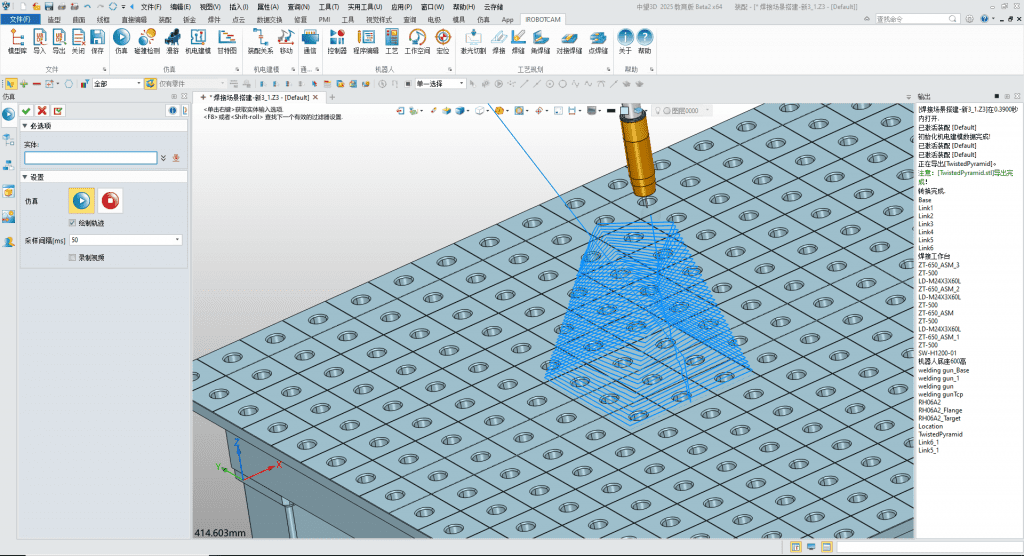The height and width of the screenshot is (556, 1024).
Task: Switch to the 钣金 ribbon tab
Action: [189, 20]
